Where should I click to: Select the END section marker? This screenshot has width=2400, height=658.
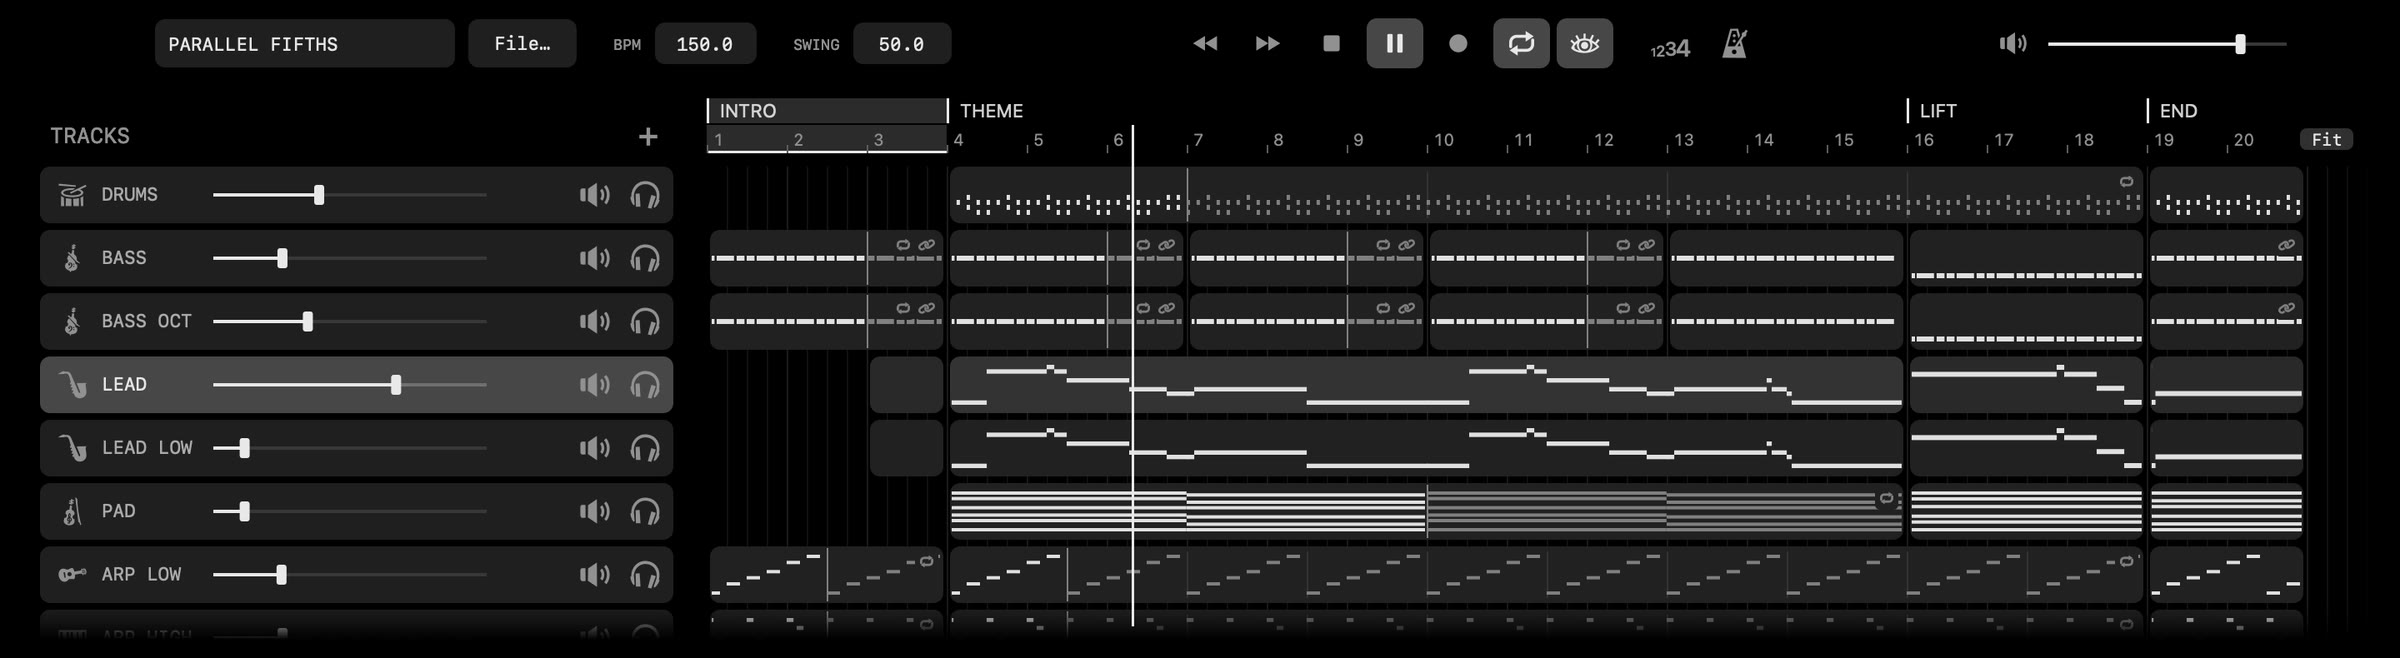tap(2178, 111)
